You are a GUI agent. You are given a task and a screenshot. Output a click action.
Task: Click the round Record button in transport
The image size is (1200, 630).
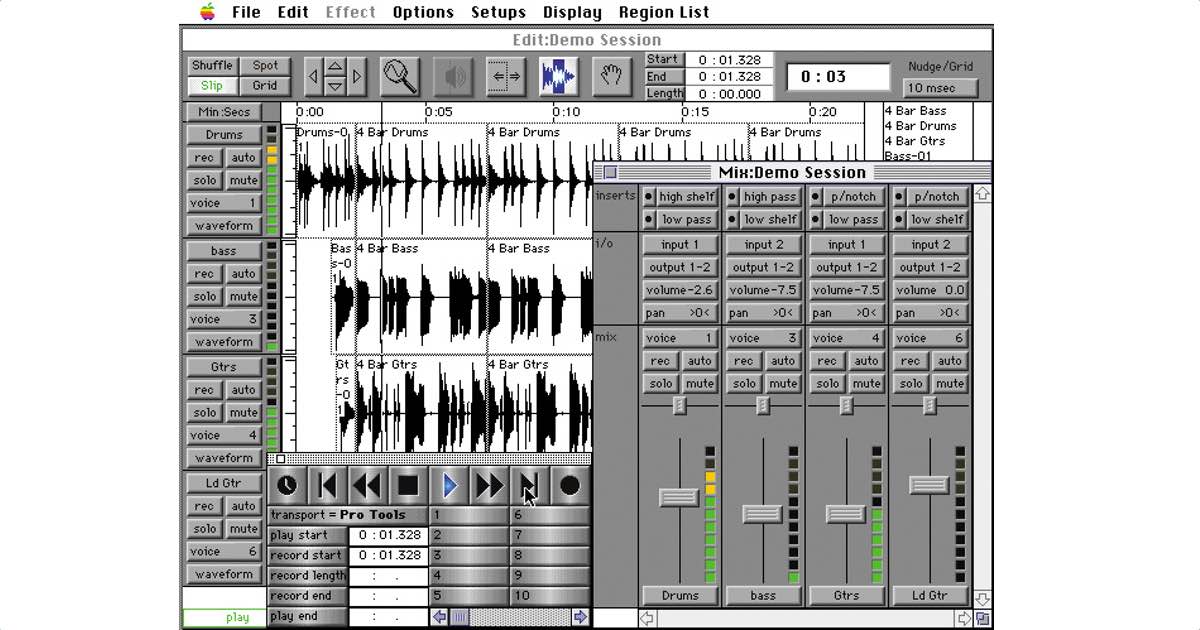[569, 485]
